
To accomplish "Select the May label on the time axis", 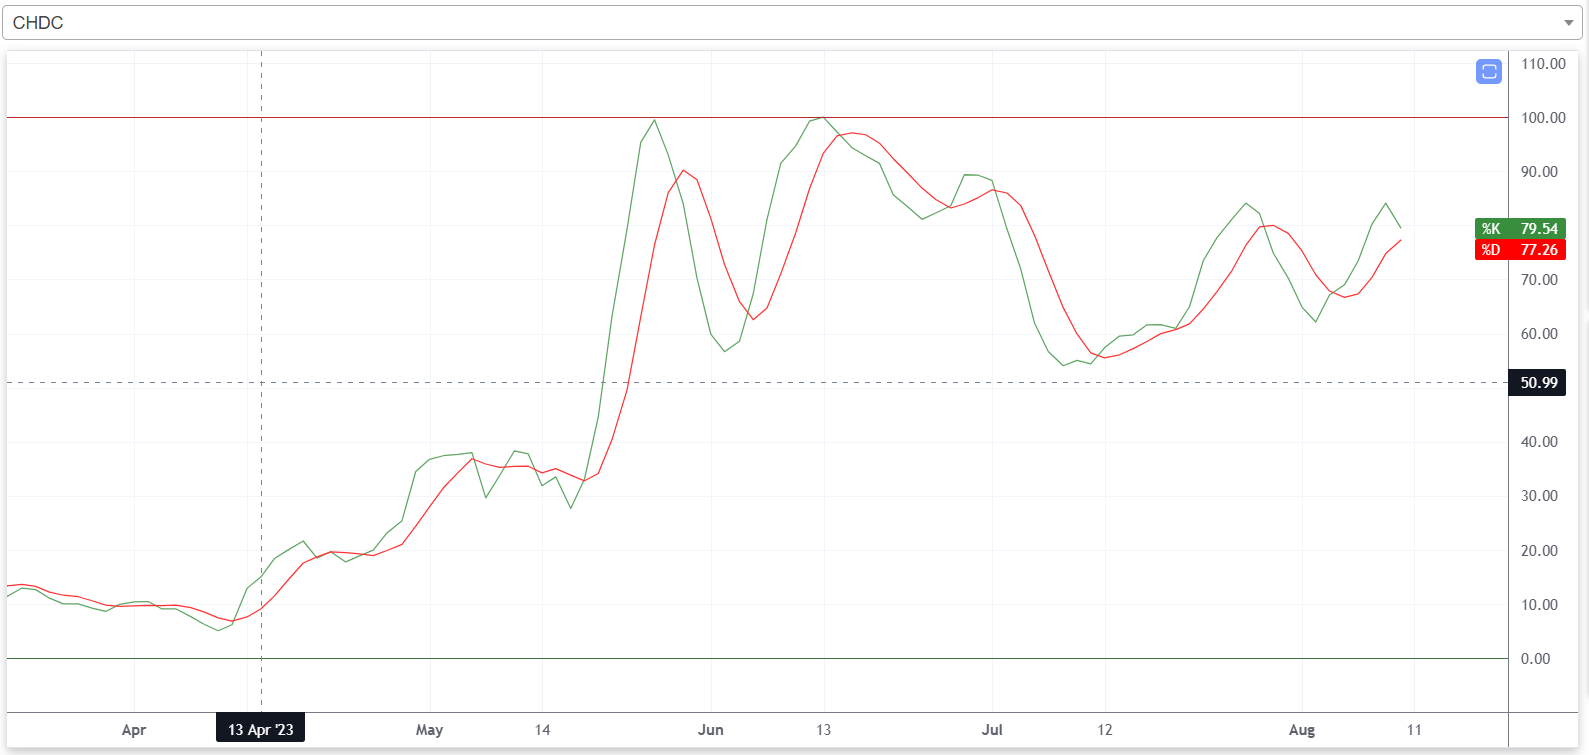I will click(x=429, y=730).
